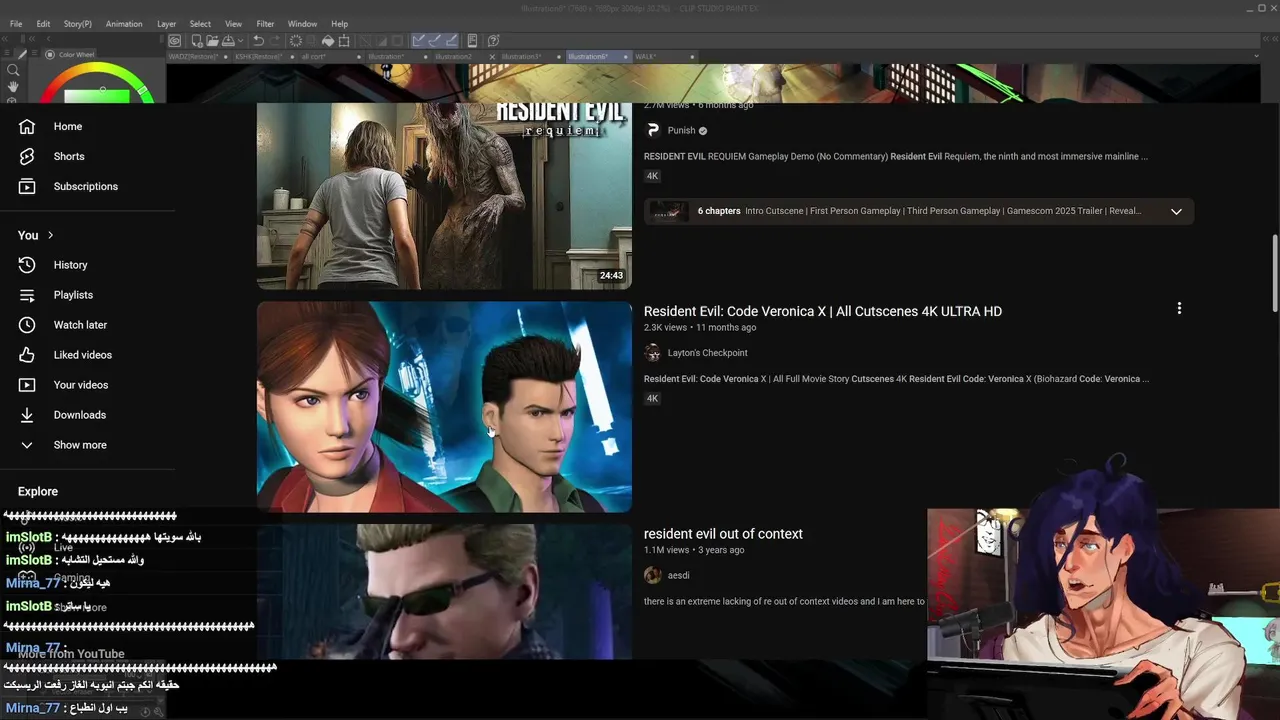Image resolution: width=1280 pixels, height=720 pixels.
Task: Click the Clear (dotted circle) toolbar icon
Action: [296, 41]
